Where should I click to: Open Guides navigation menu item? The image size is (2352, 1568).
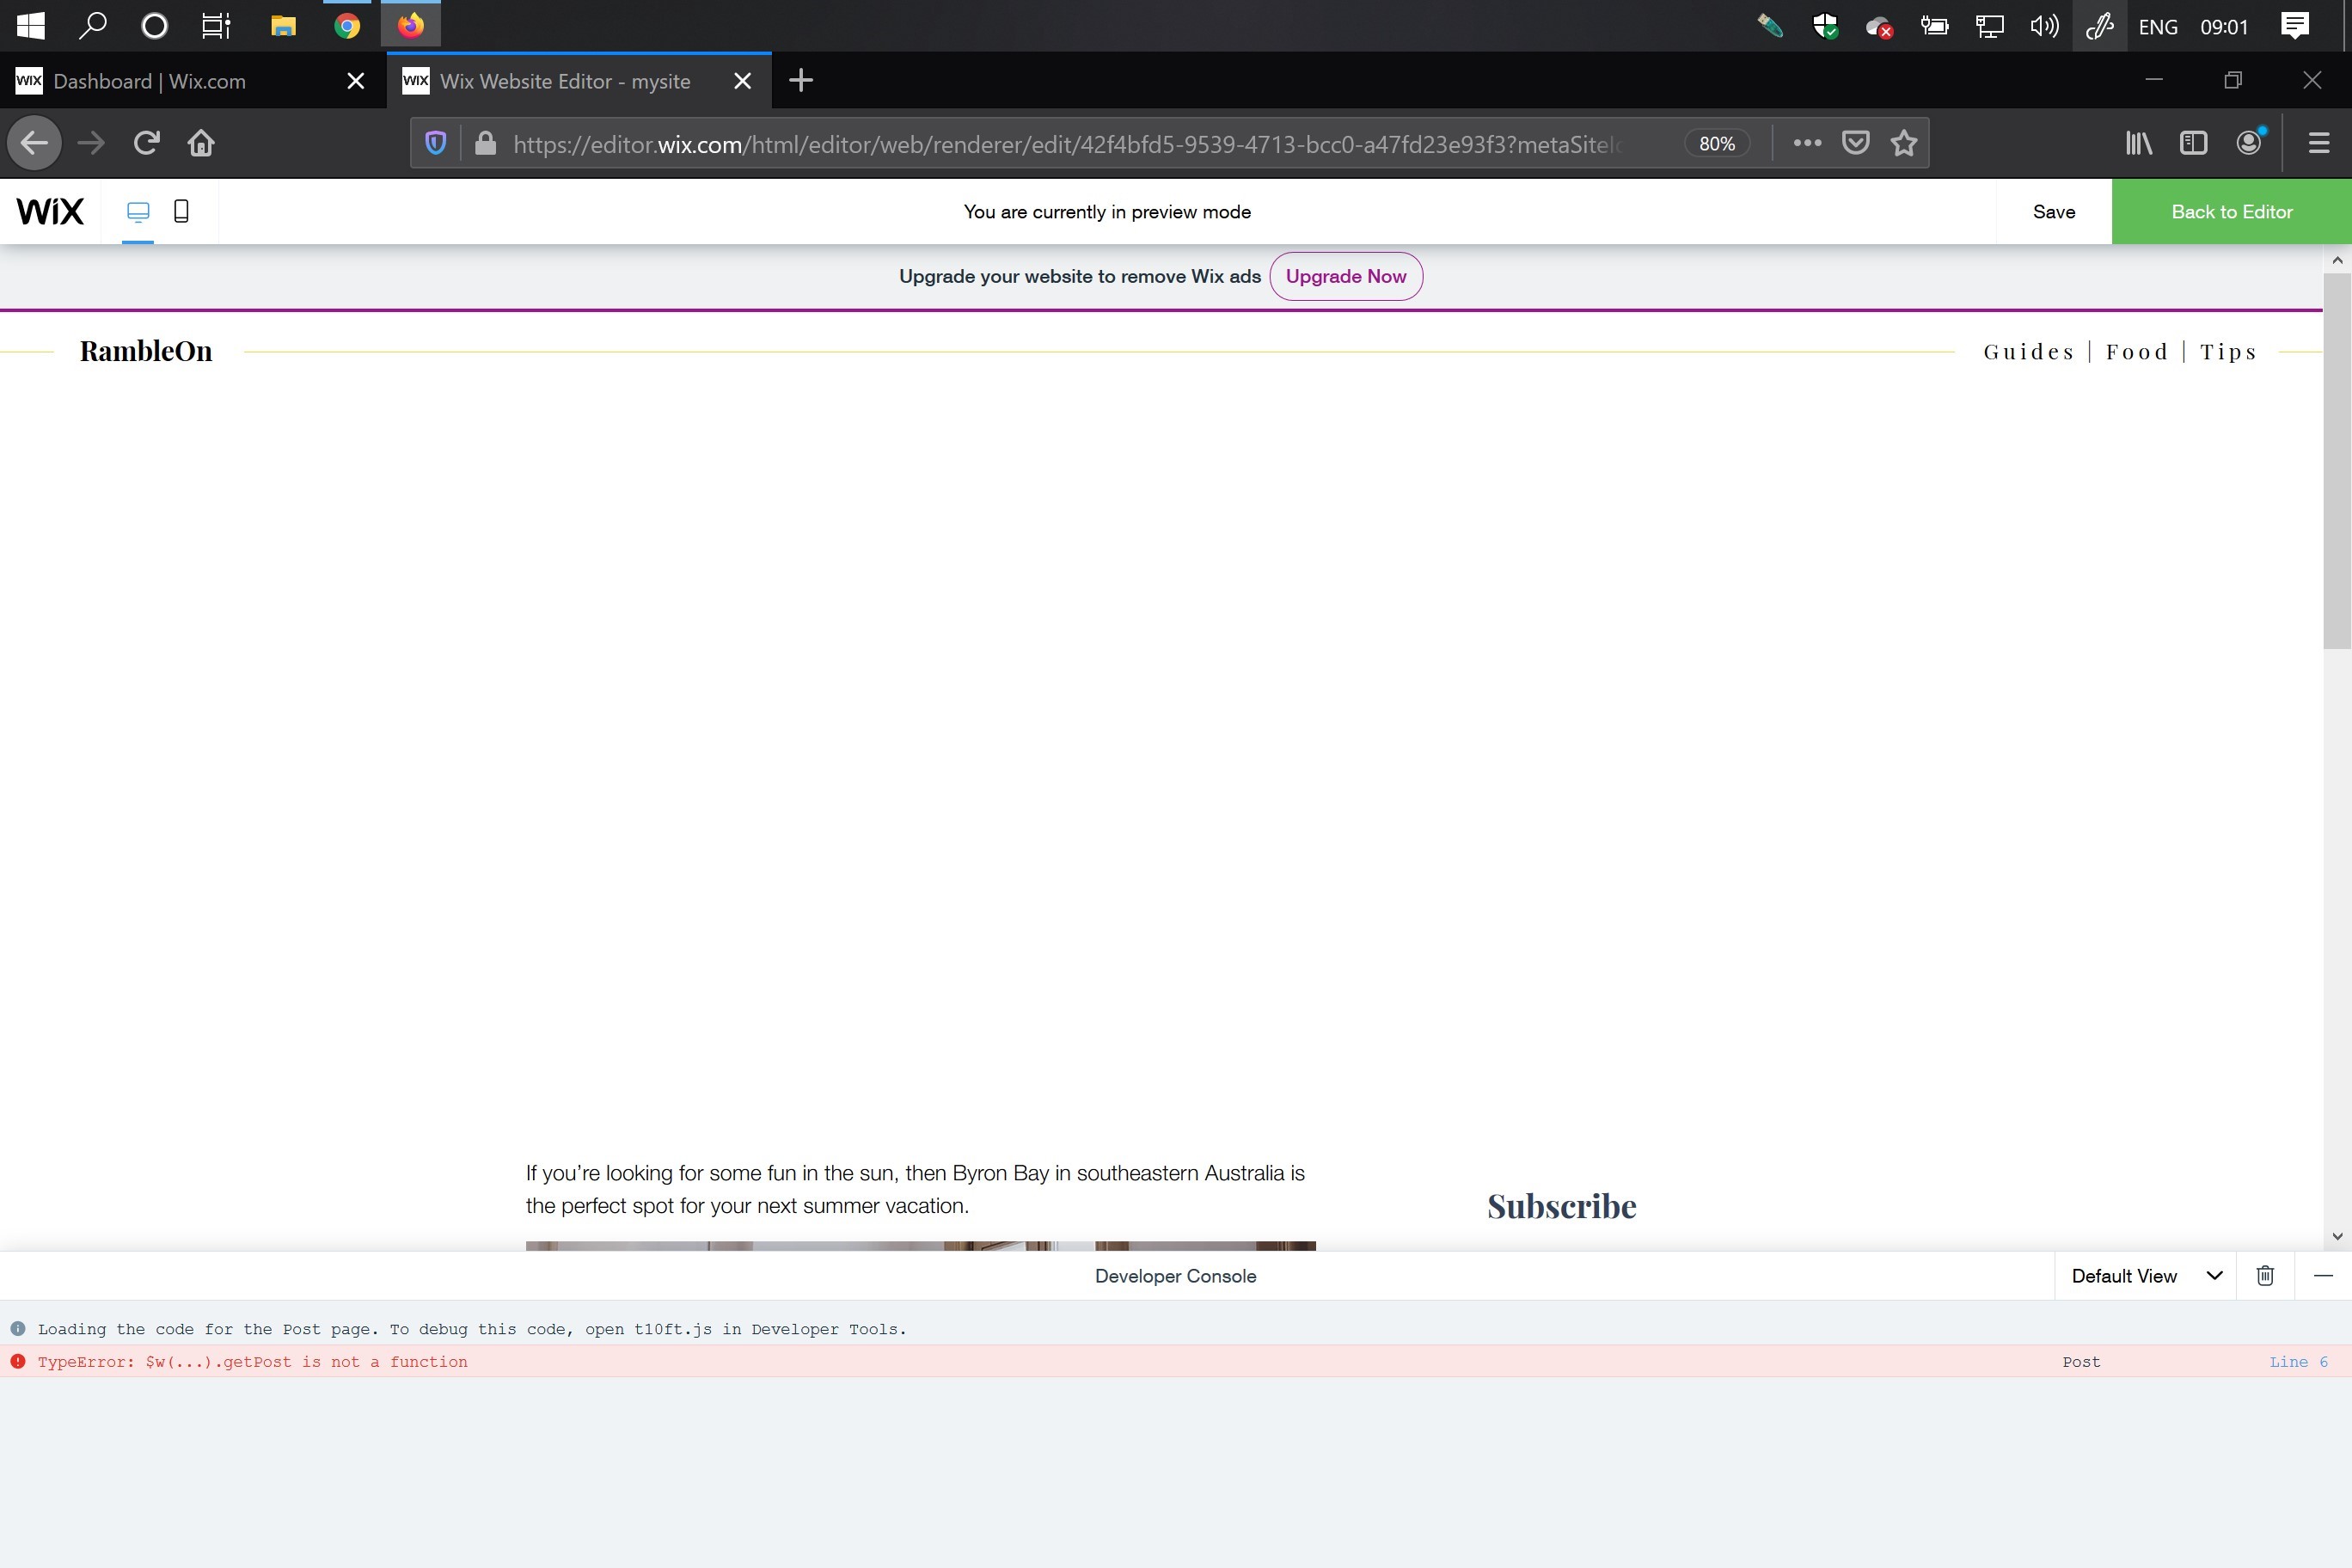tap(2028, 352)
